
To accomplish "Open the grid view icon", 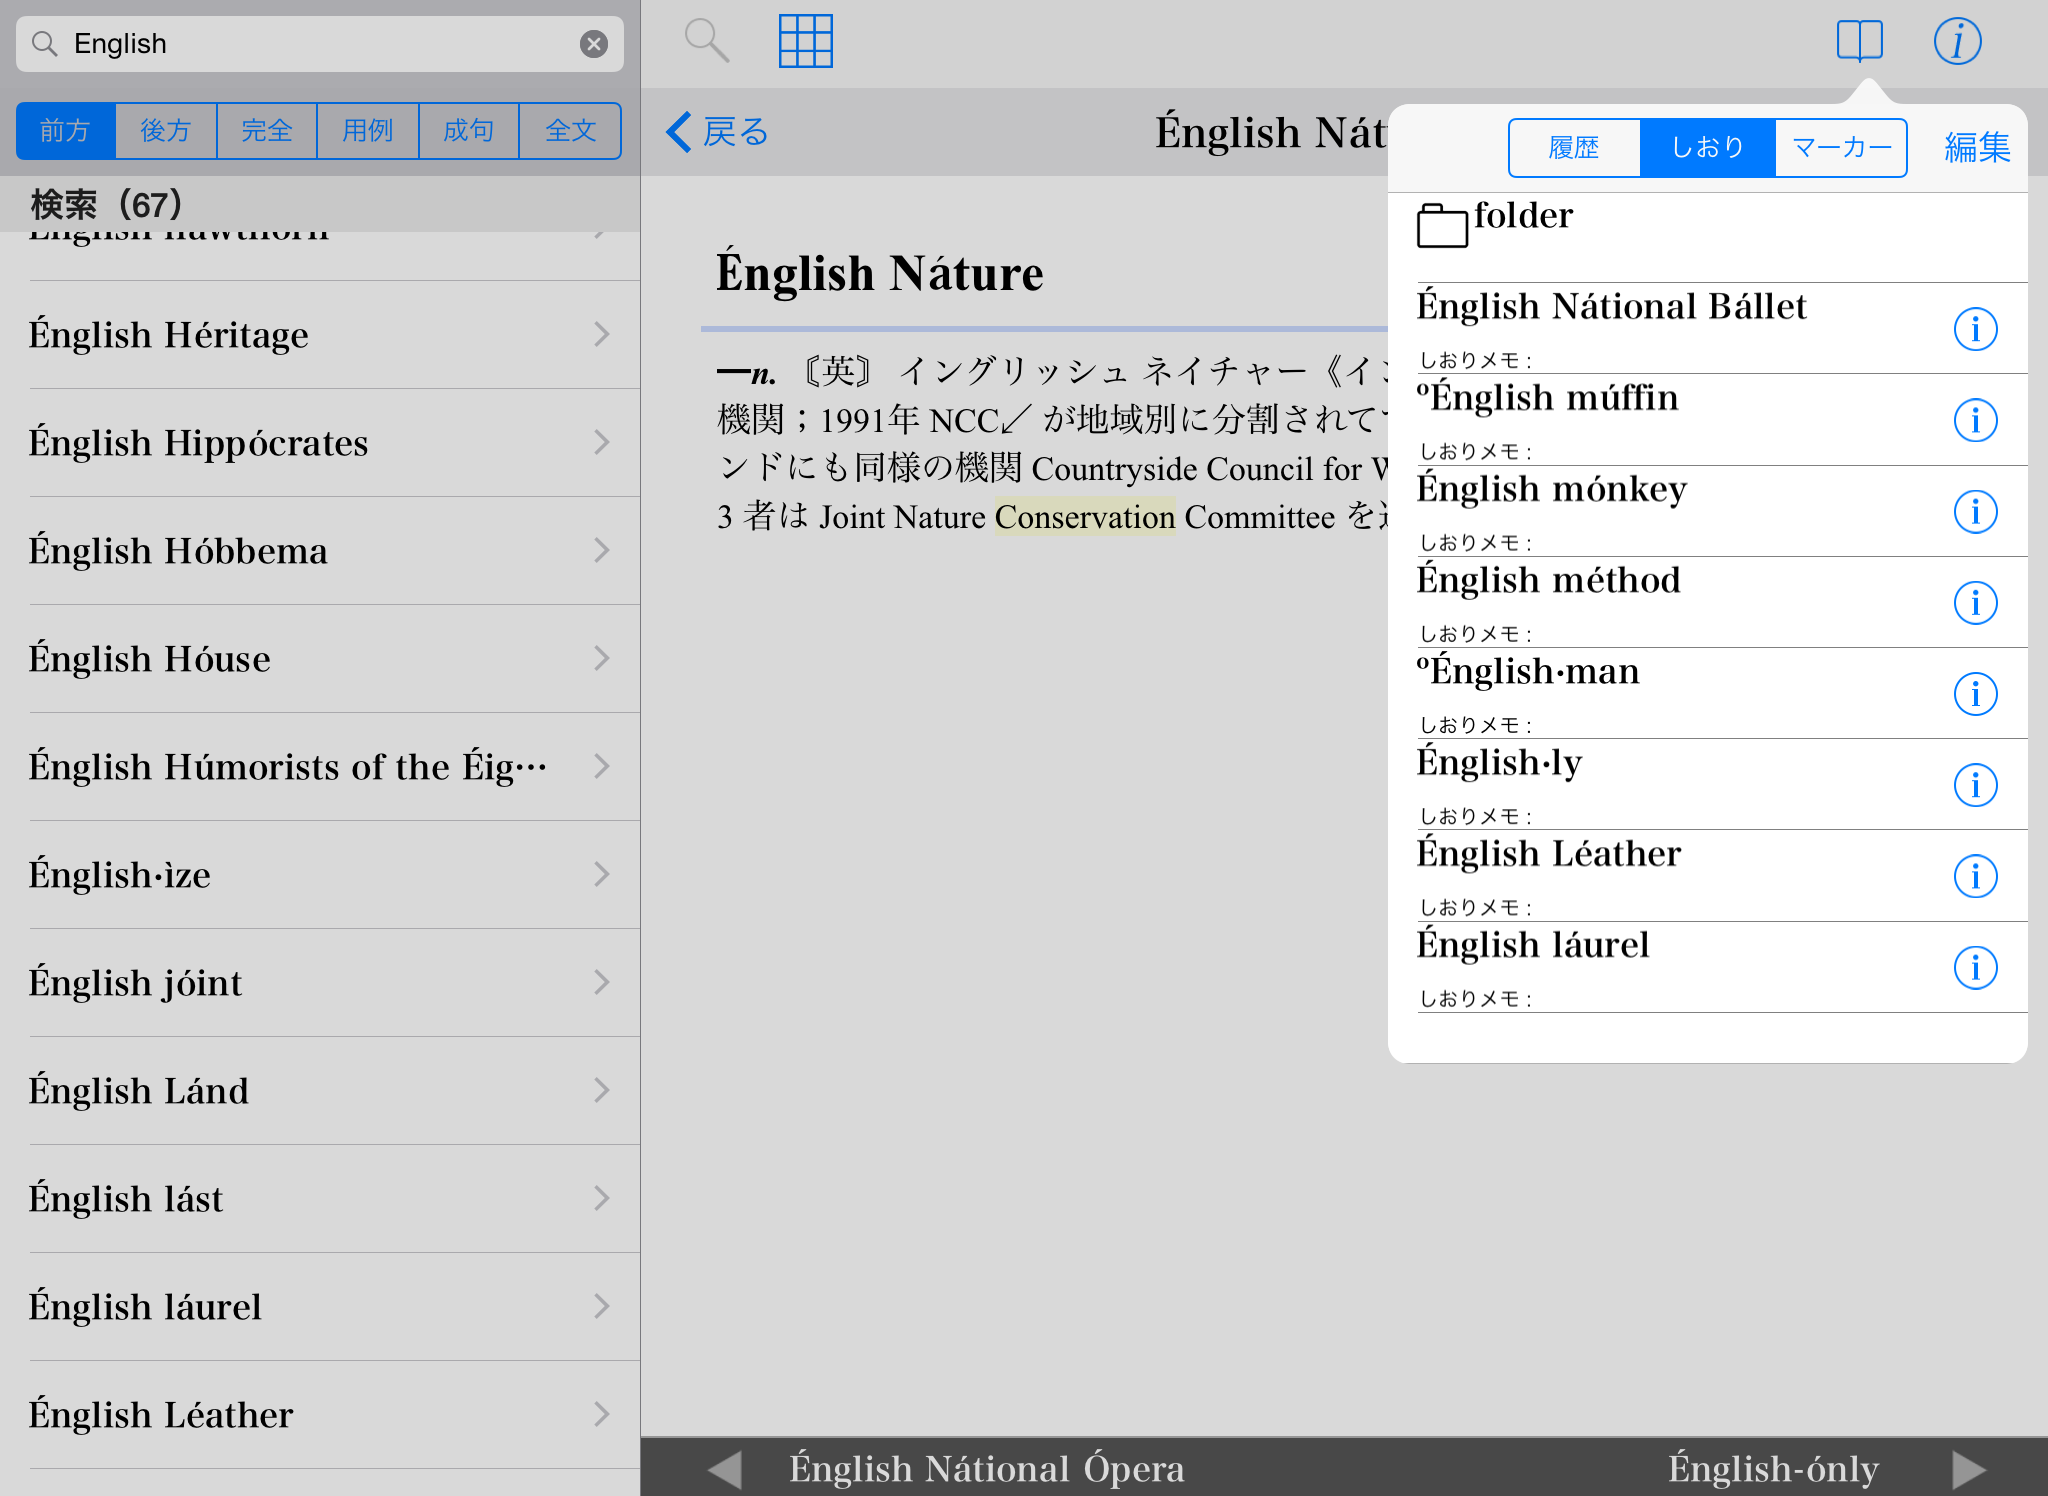I will pos(805,42).
